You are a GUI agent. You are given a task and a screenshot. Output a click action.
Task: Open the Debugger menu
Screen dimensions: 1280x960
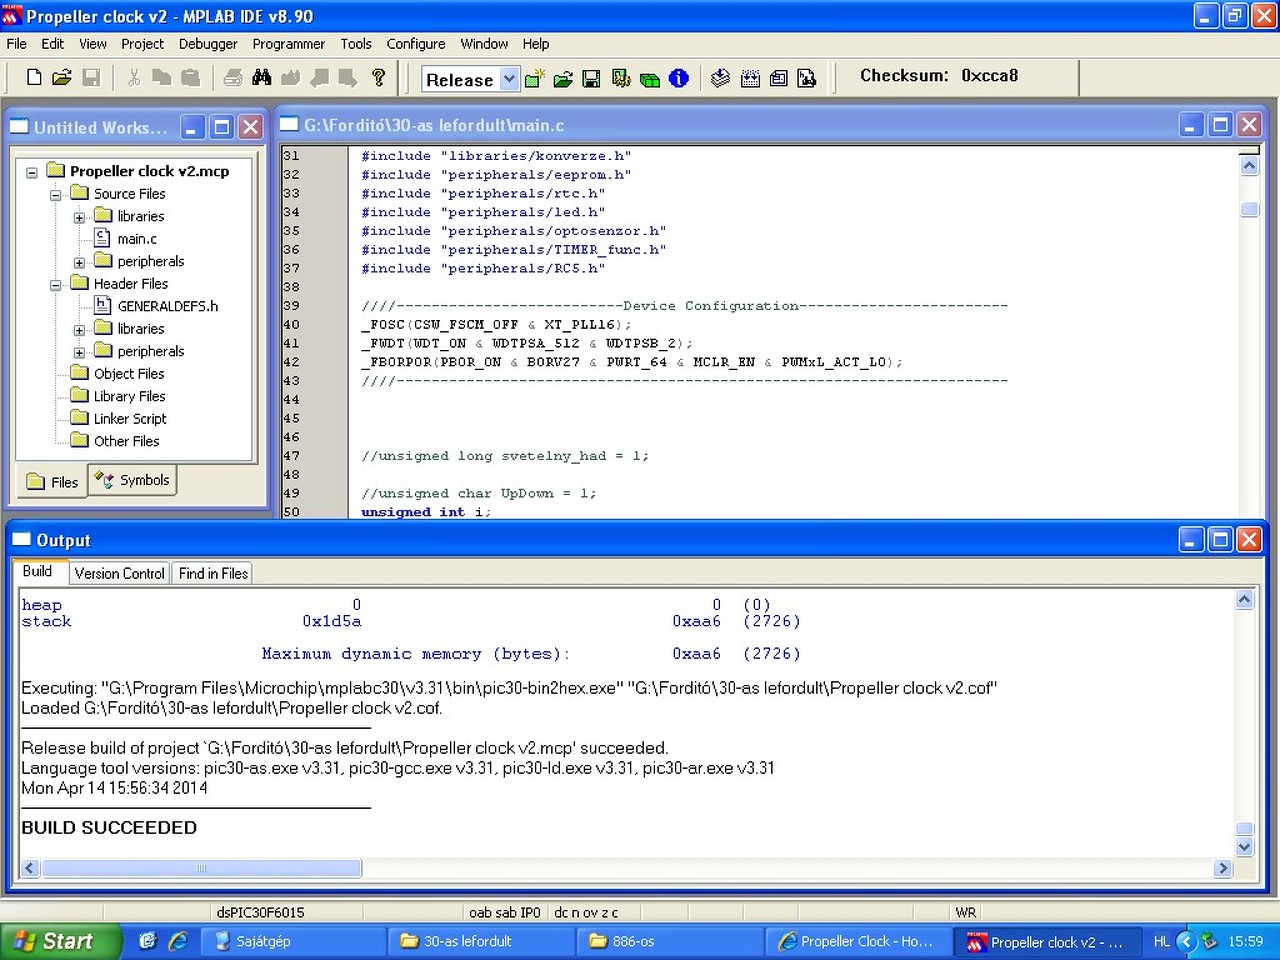pyautogui.click(x=208, y=44)
